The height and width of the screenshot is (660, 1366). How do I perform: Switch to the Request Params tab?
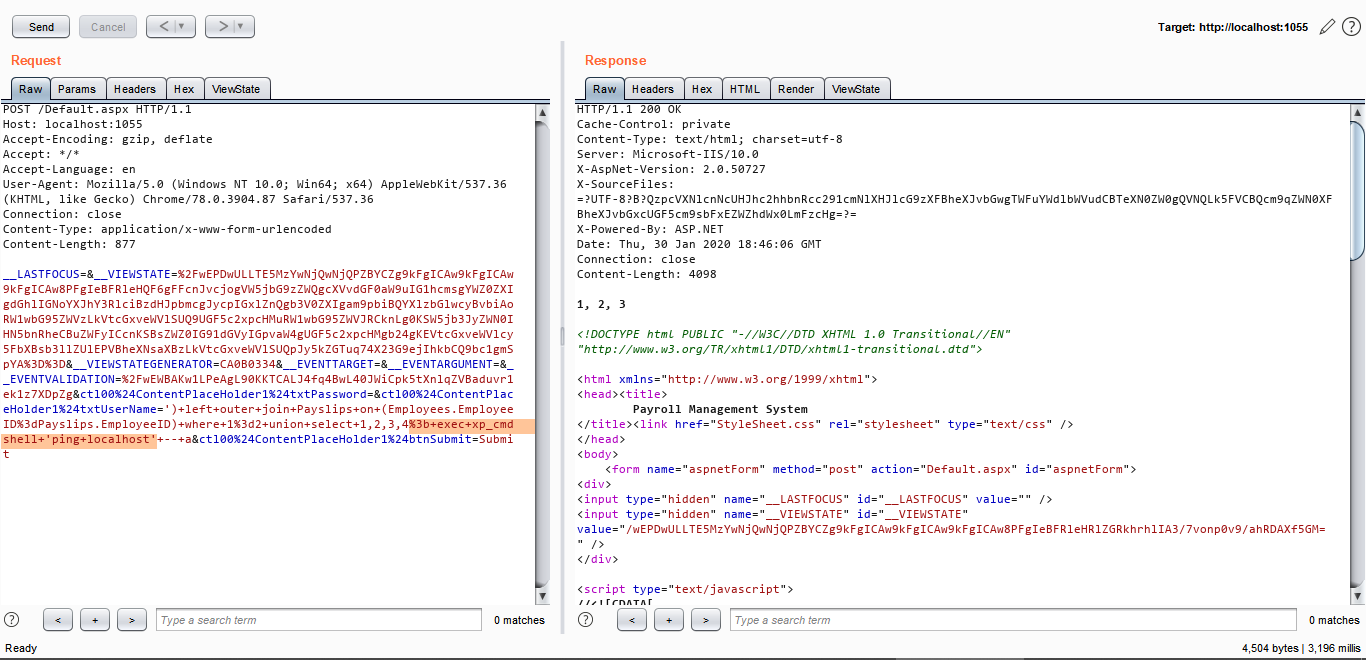coord(77,89)
